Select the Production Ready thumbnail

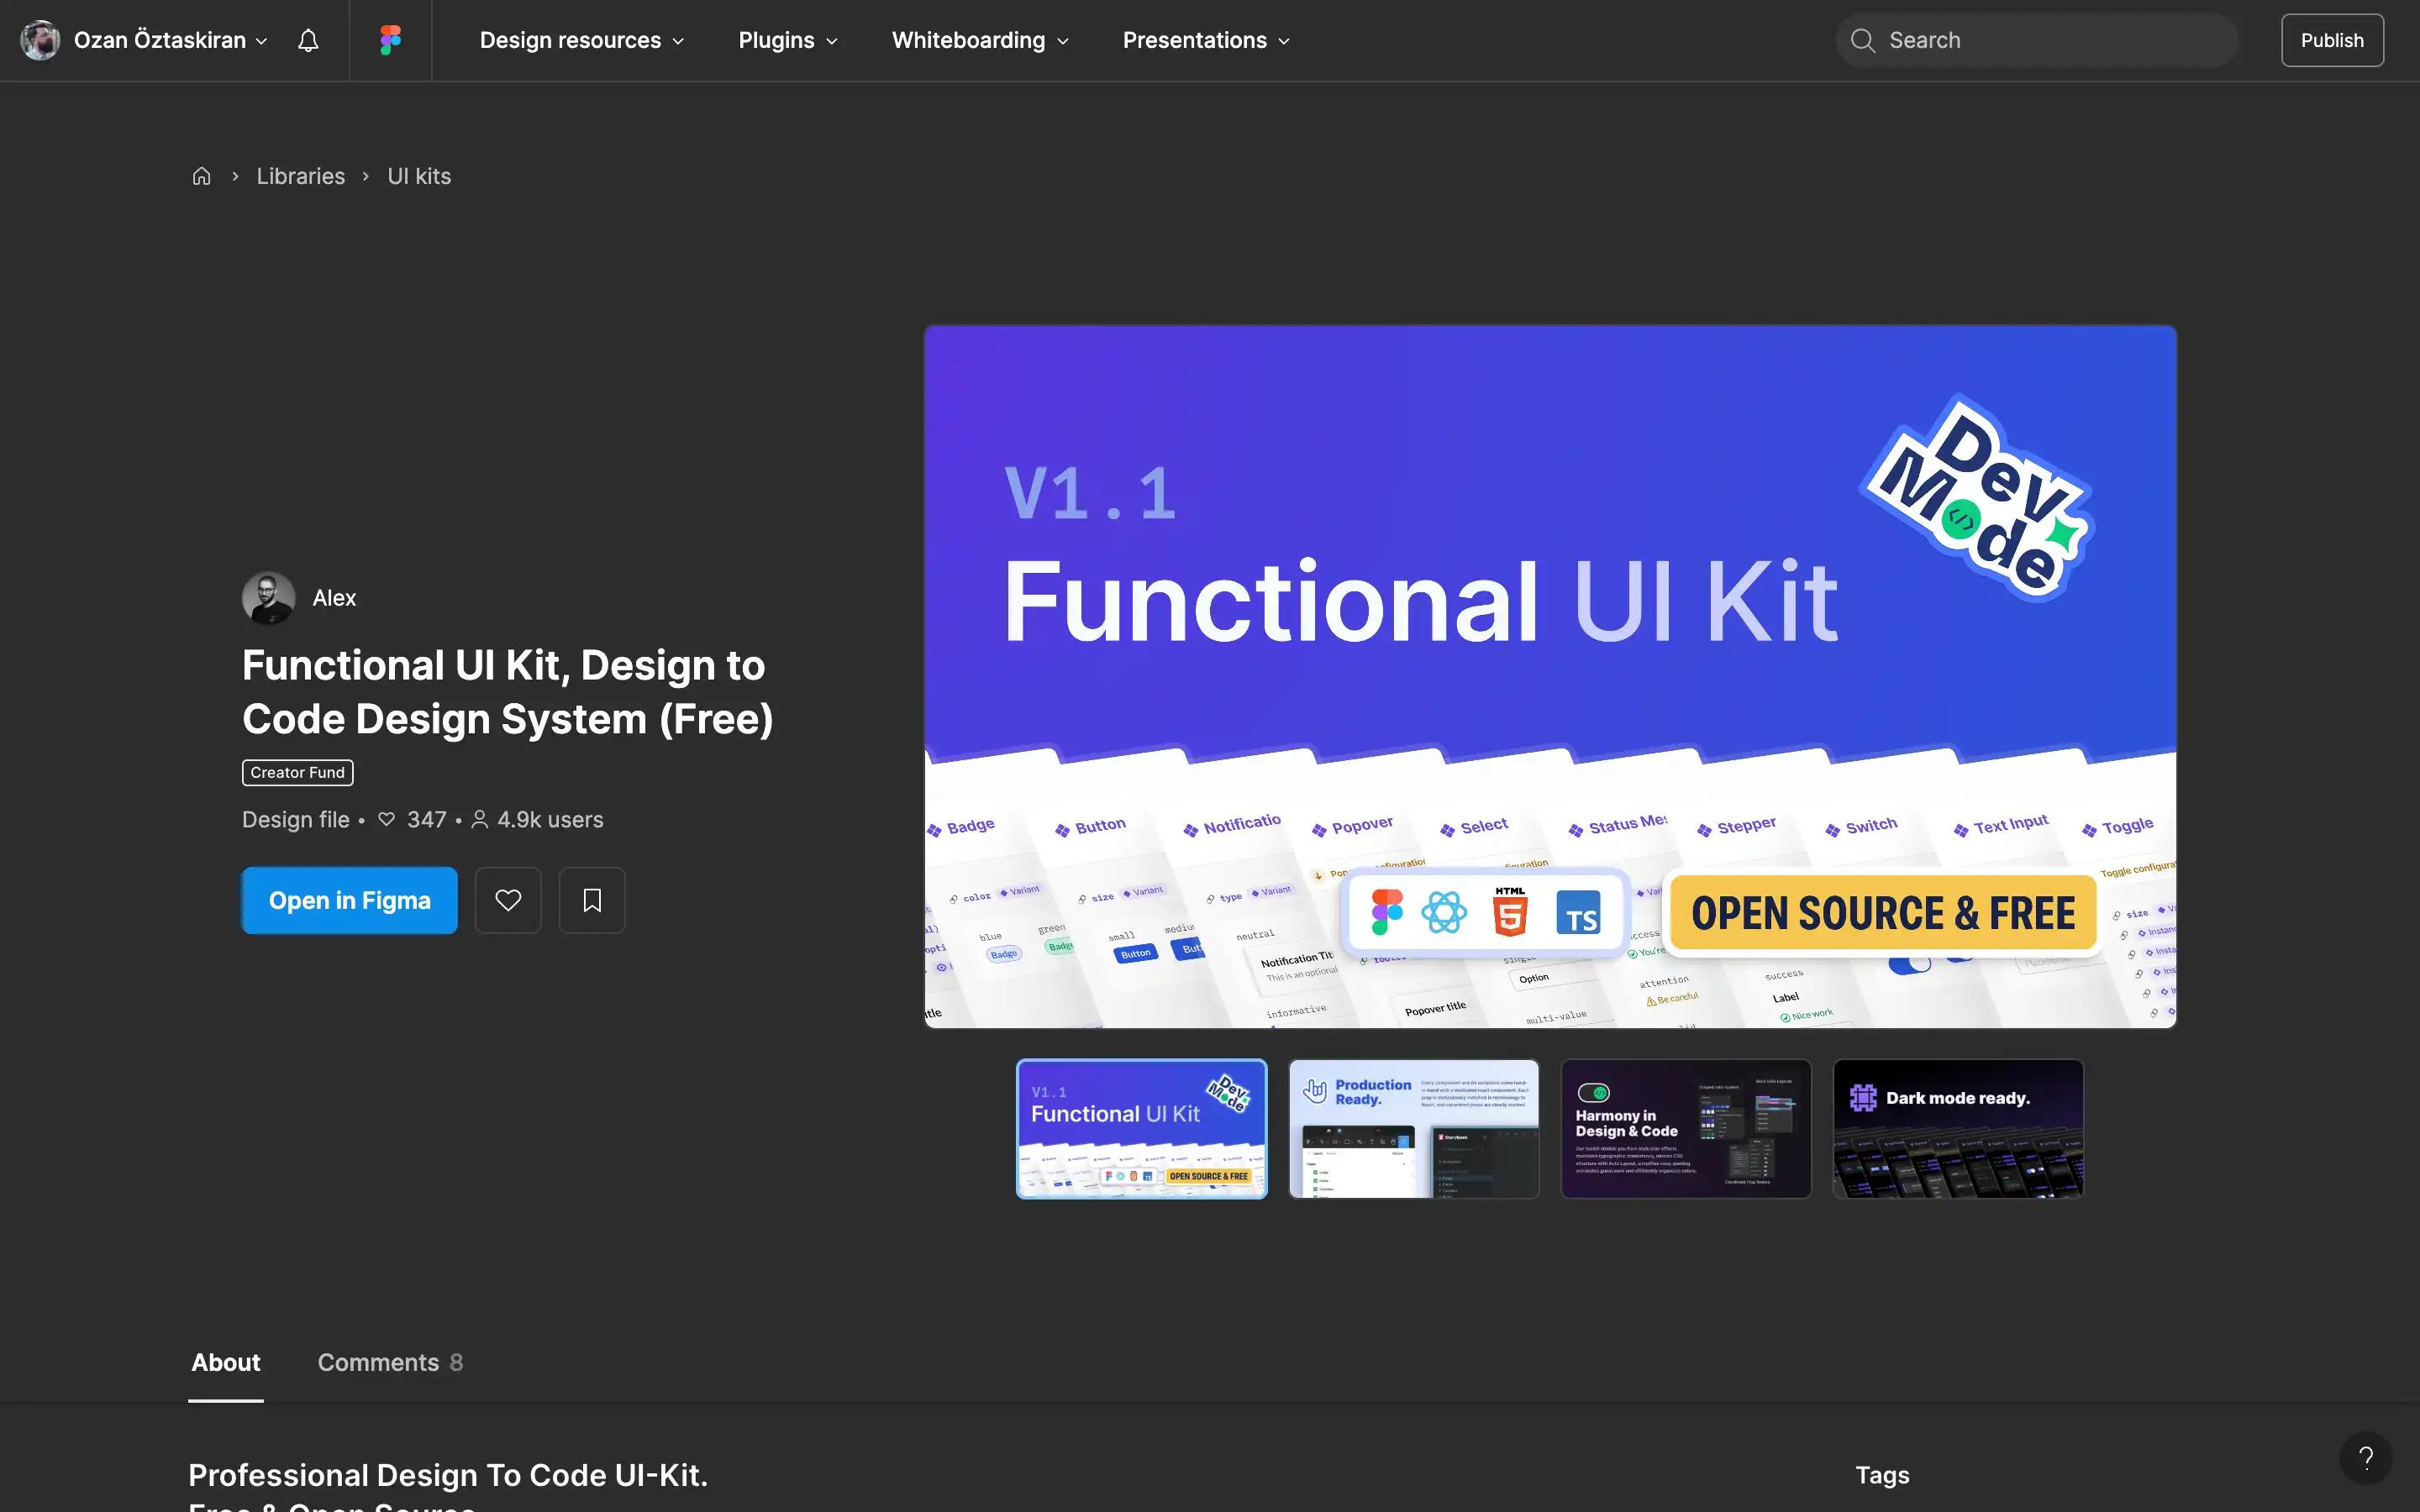click(1414, 1129)
